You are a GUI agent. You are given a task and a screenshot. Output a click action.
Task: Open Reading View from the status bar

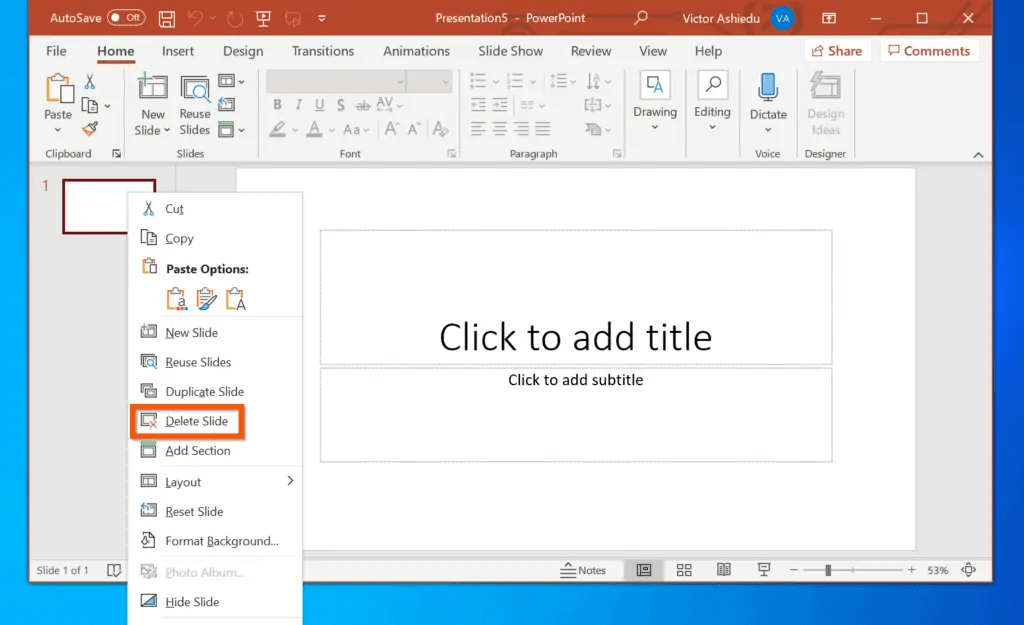[723, 569]
